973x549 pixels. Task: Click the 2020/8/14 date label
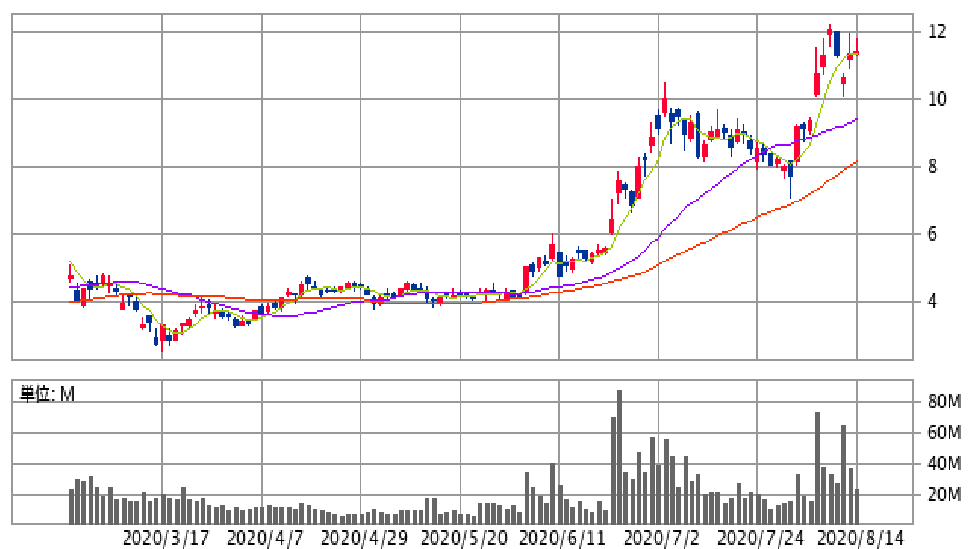point(860,537)
